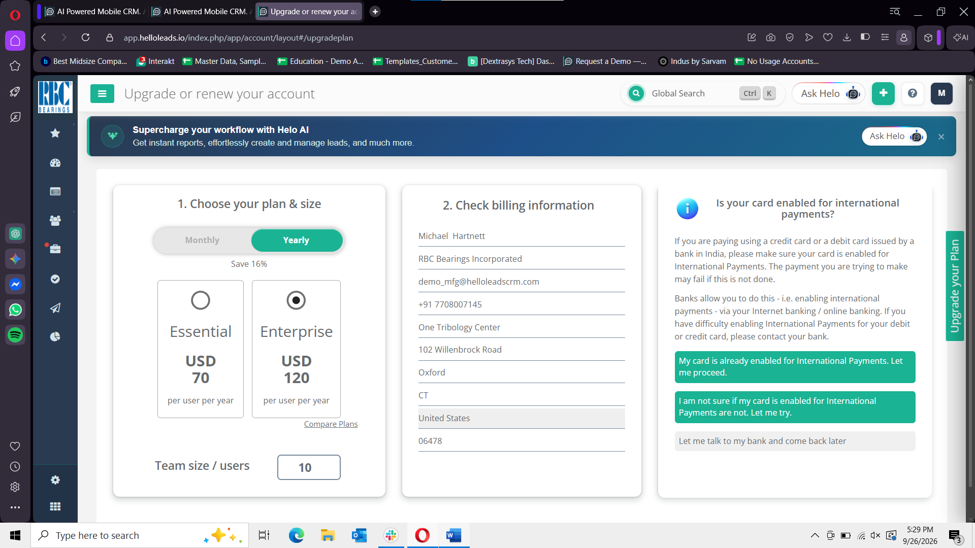Click the RBC Bearings logo
The height and width of the screenshot is (548, 975).
tap(55, 96)
